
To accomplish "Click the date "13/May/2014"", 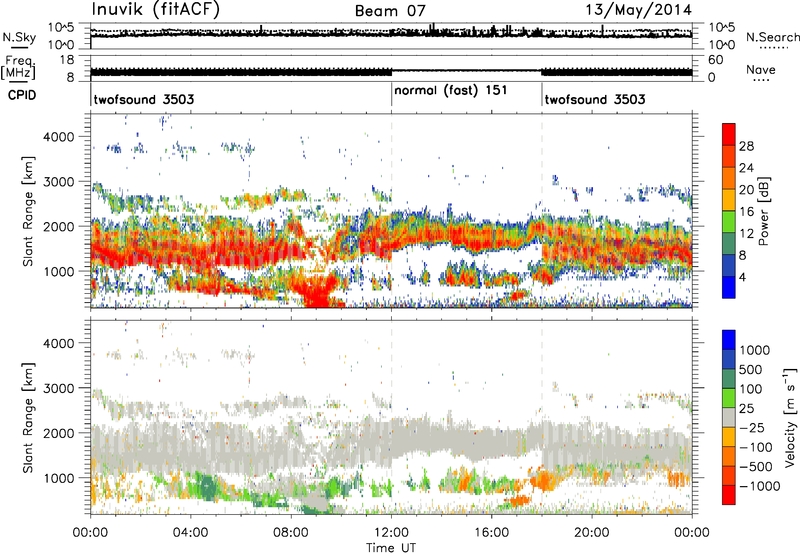I will pos(638,10).
